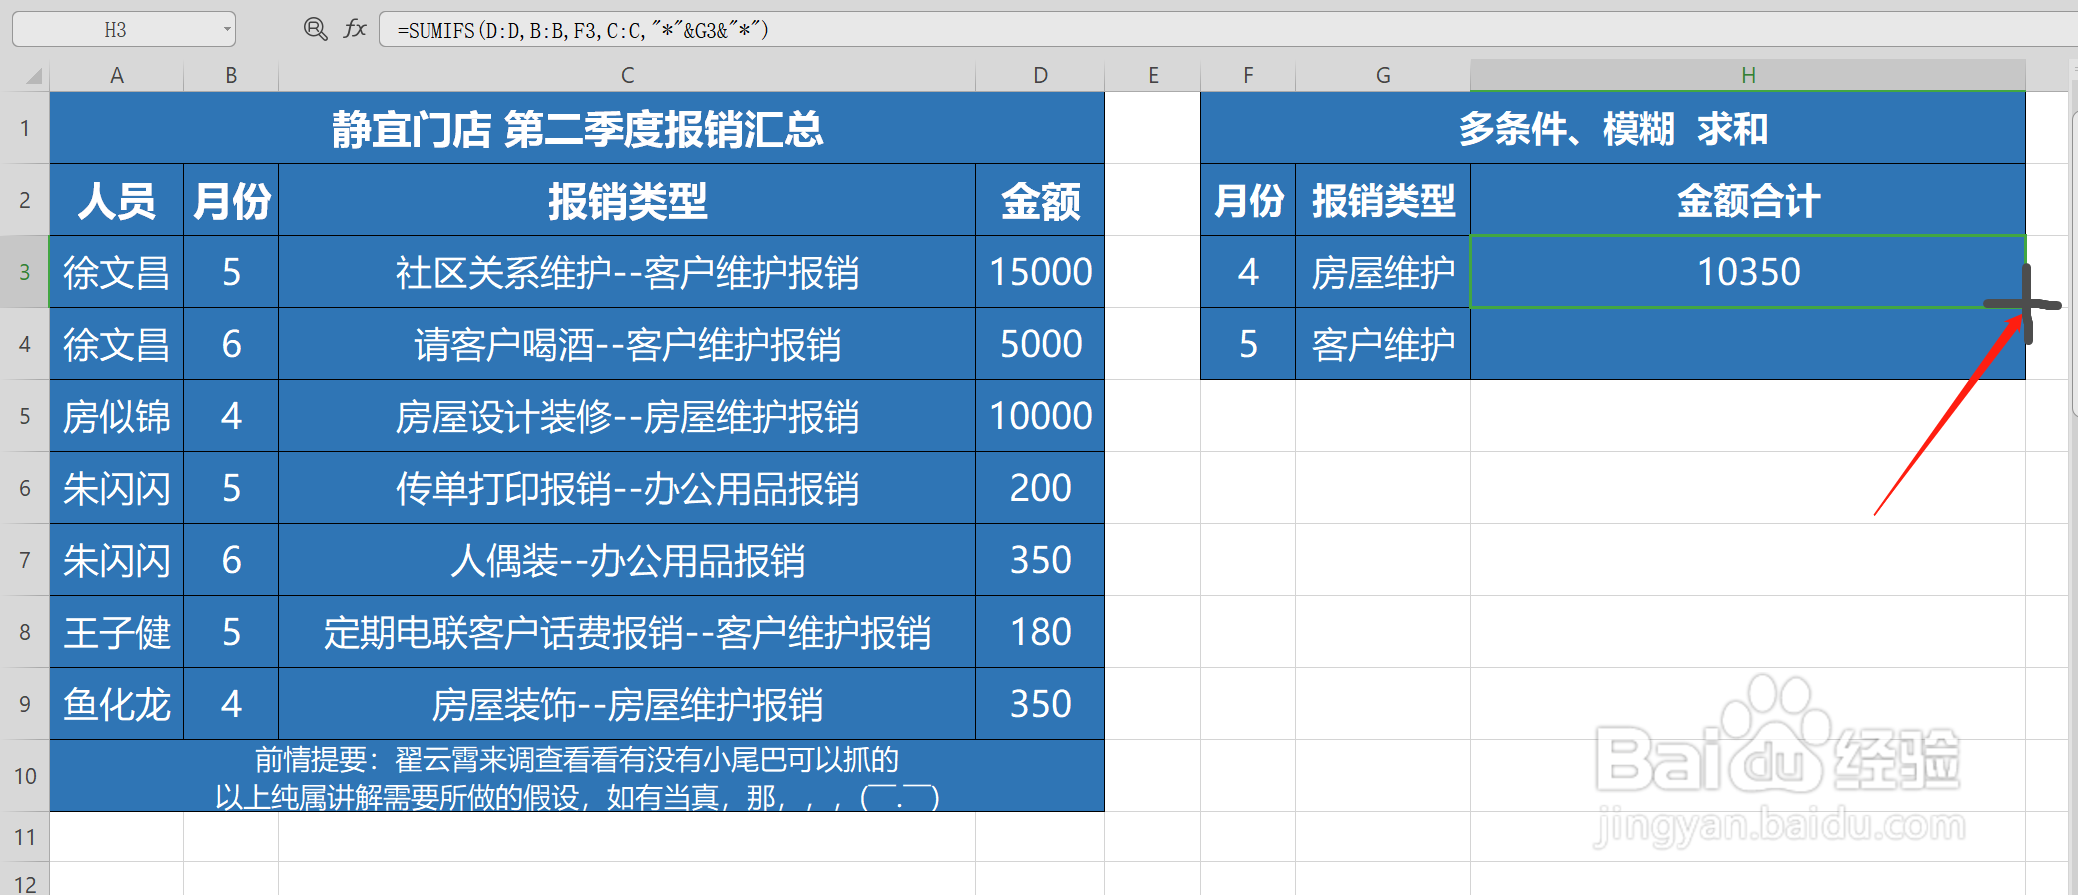Open the fx insert function dialog
Screen dimensions: 2078x895
355,29
